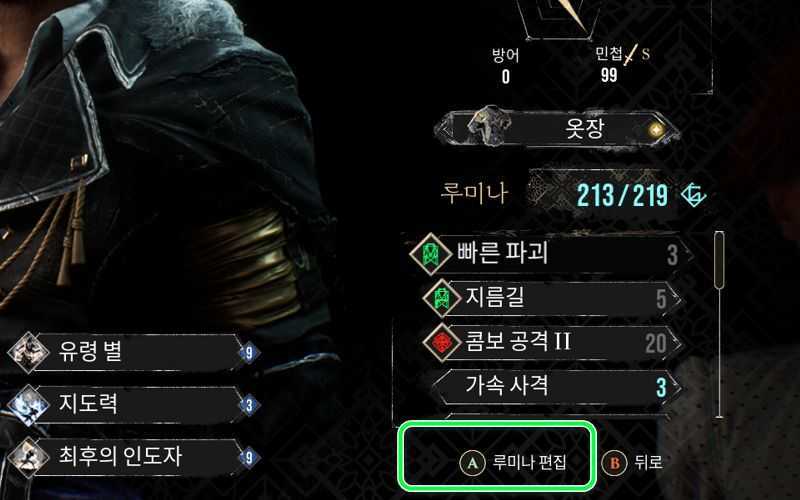
Task: Click the lumina list scrollbar handle
Action: 719,260
